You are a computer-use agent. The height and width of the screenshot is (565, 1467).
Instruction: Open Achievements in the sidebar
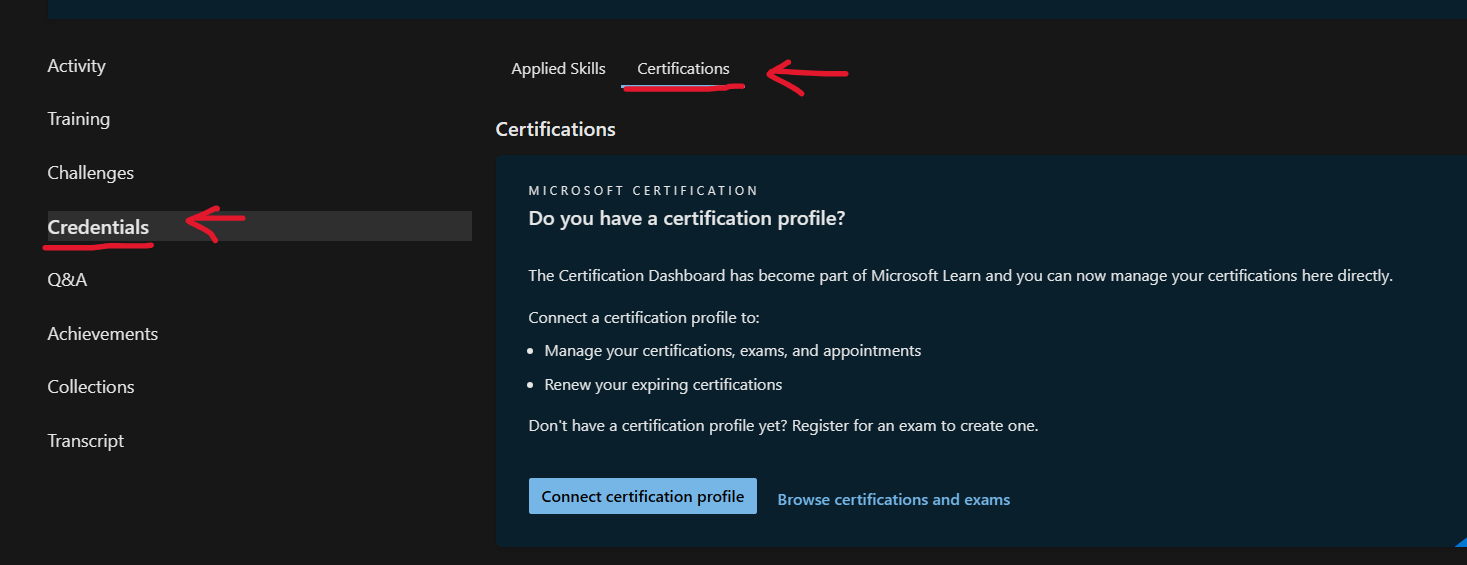tap(102, 334)
